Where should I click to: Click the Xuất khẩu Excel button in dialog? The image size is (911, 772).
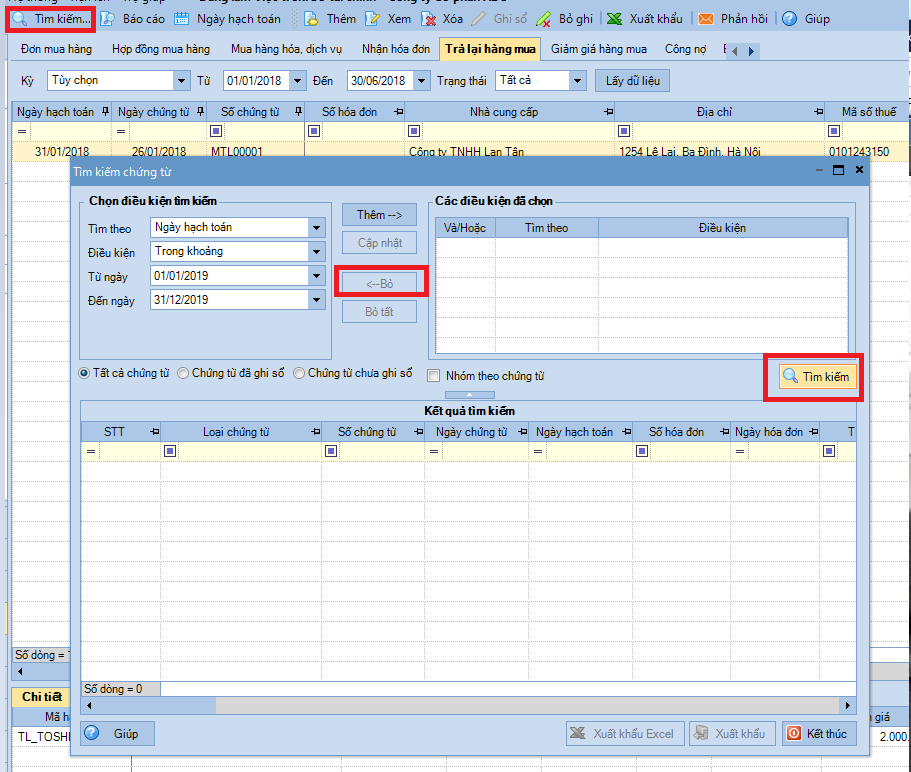pos(625,734)
